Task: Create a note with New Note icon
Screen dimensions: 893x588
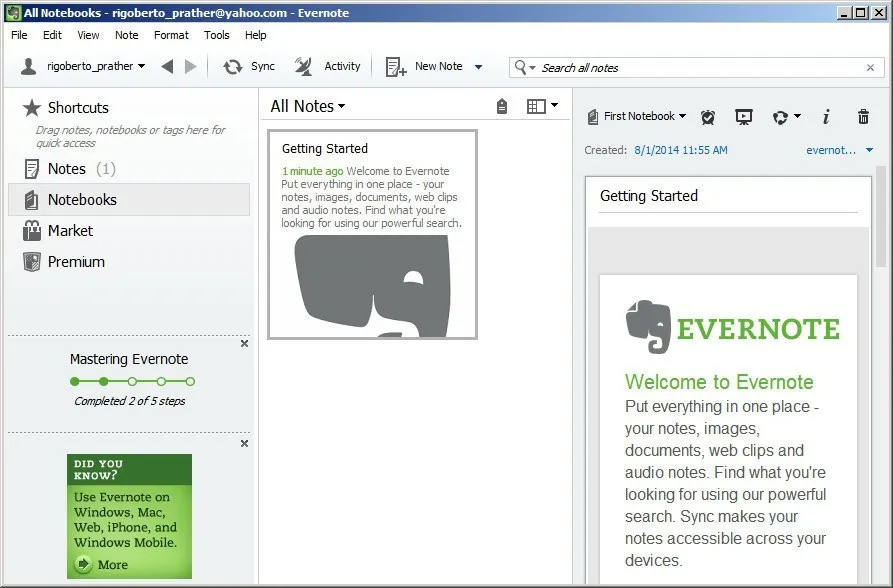Action: [396, 67]
